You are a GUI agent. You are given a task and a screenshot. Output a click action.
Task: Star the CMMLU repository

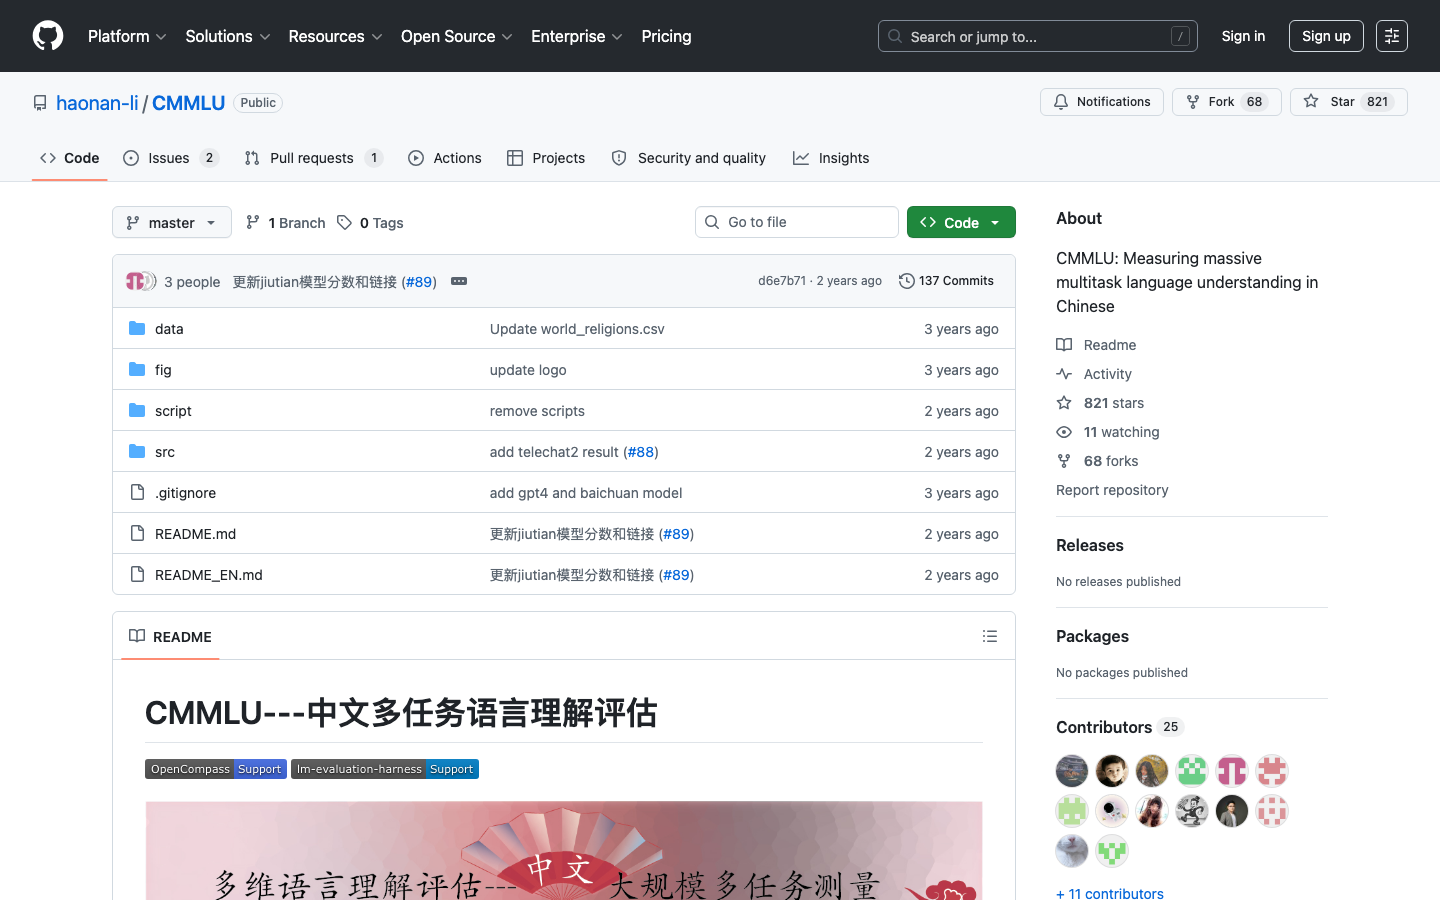coord(1349,102)
